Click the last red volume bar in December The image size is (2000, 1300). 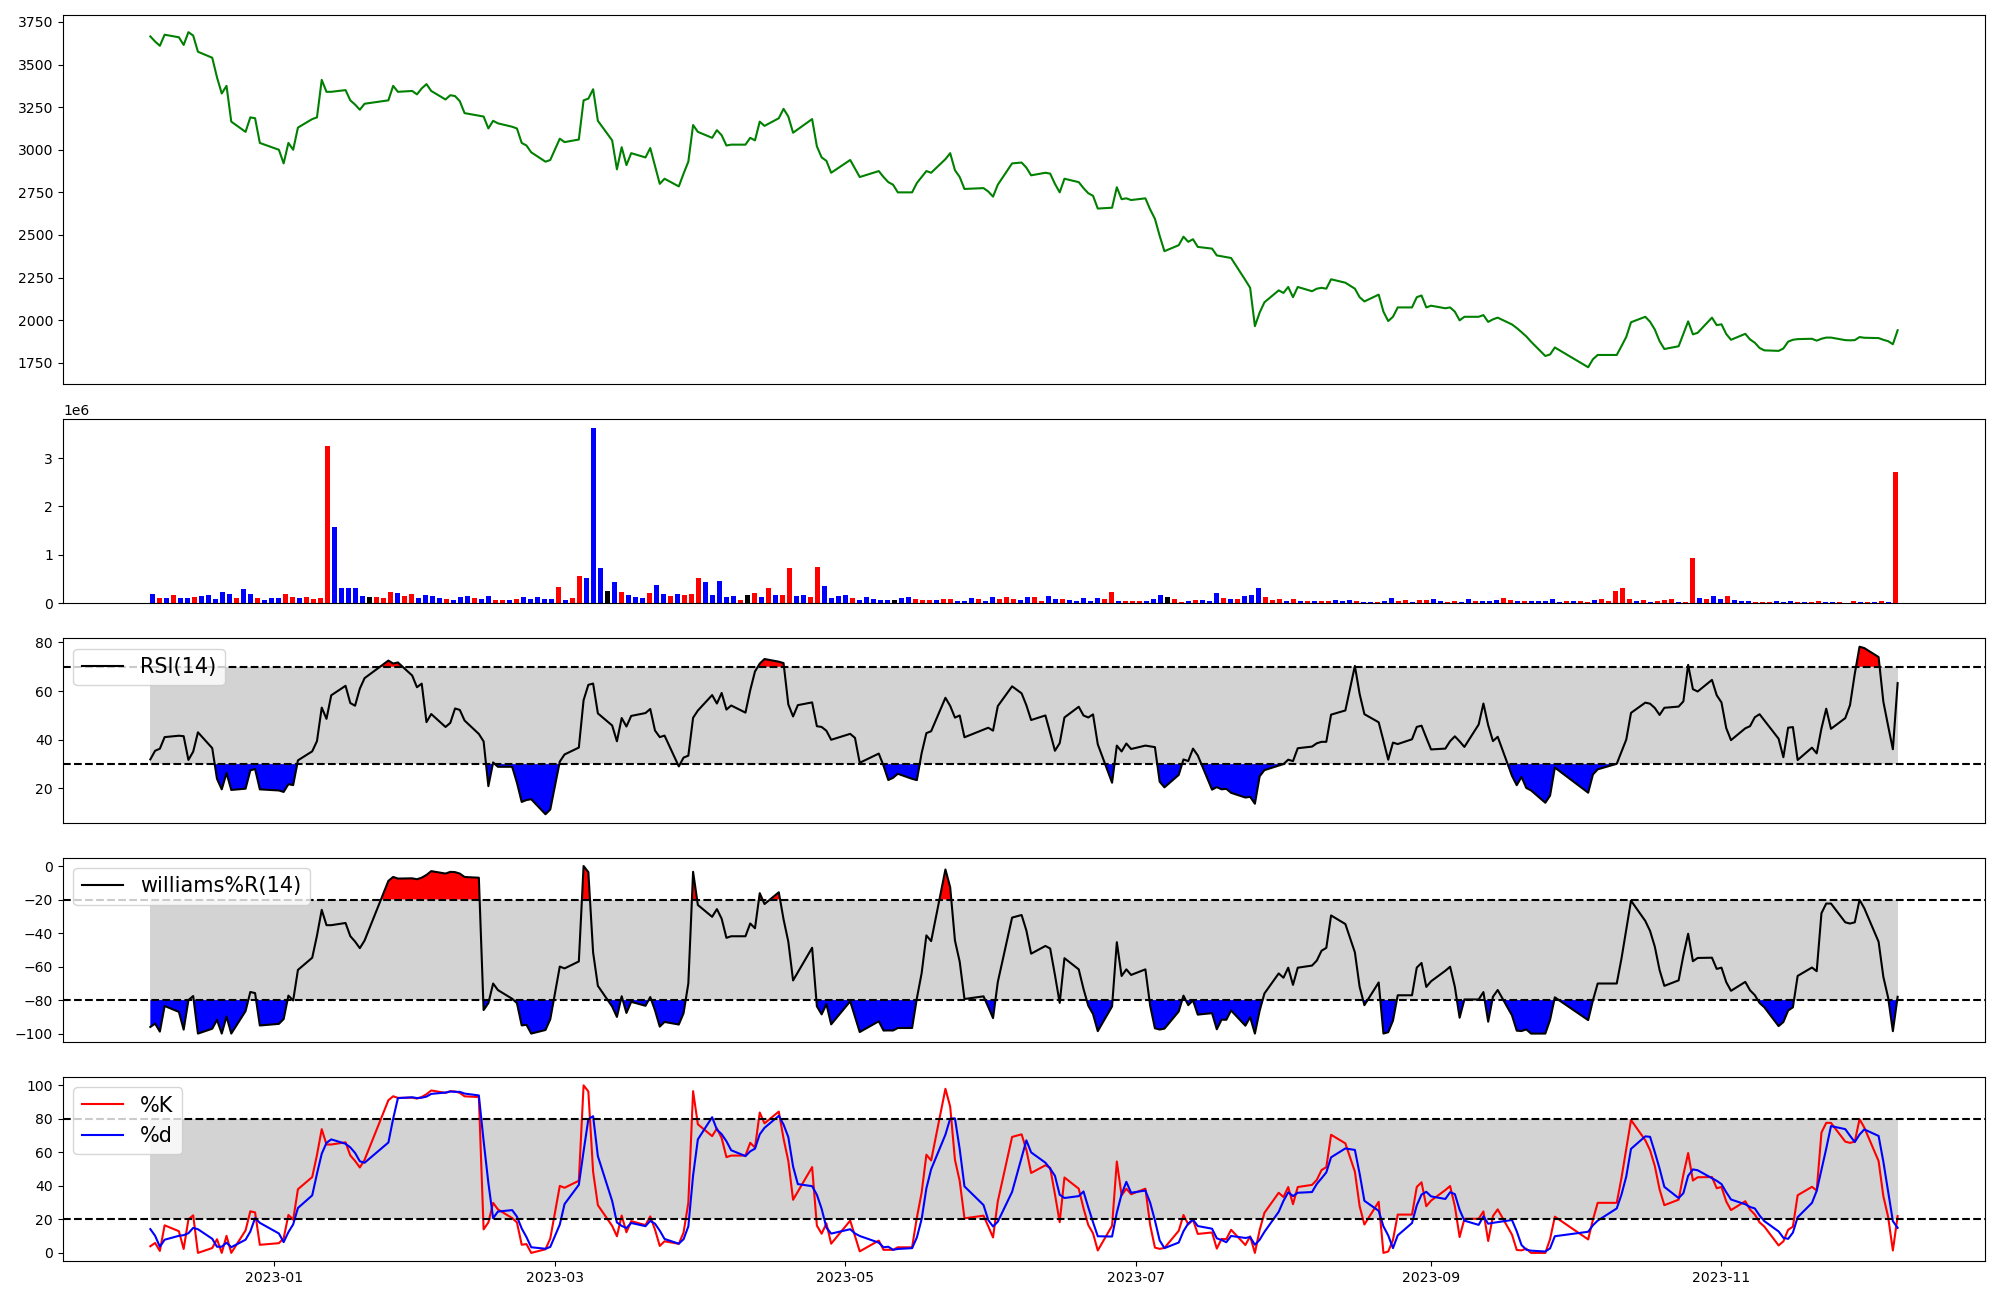[1895, 538]
